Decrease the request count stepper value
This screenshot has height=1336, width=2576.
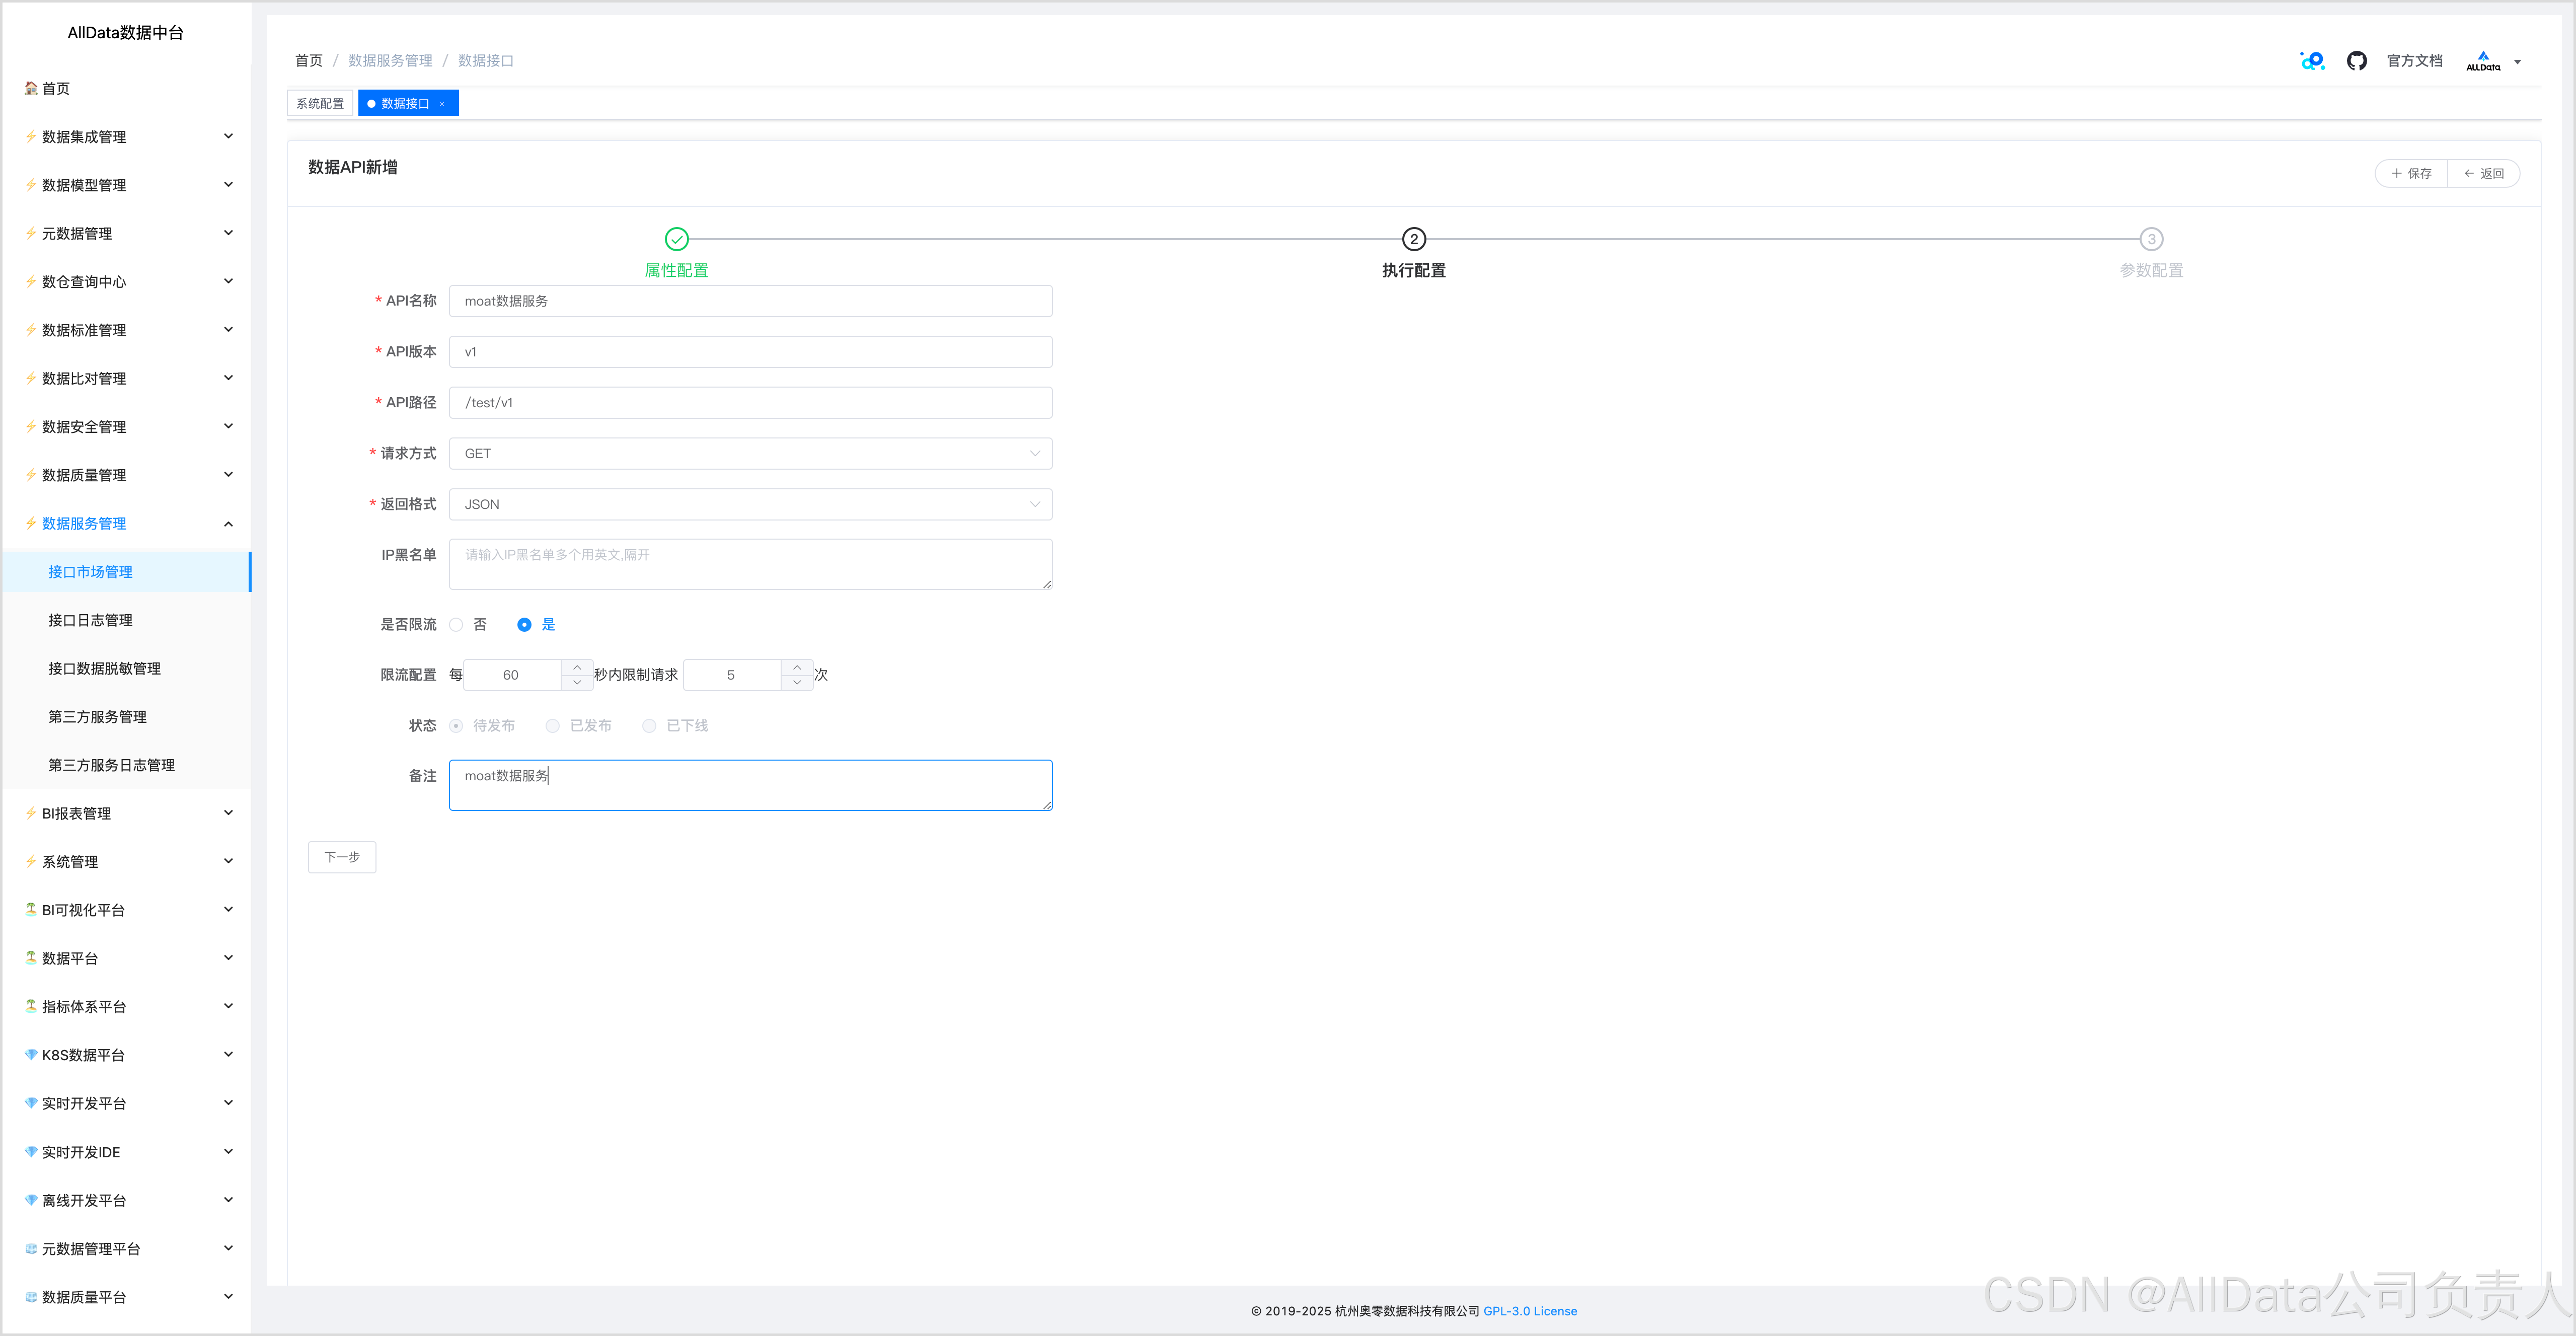[x=797, y=682]
